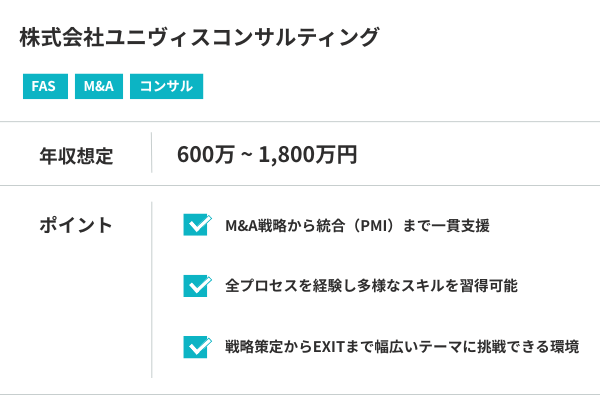Click the 1,800万円 upper salary figure
Viewport: 600px width, 420px height.
(308, 155)
